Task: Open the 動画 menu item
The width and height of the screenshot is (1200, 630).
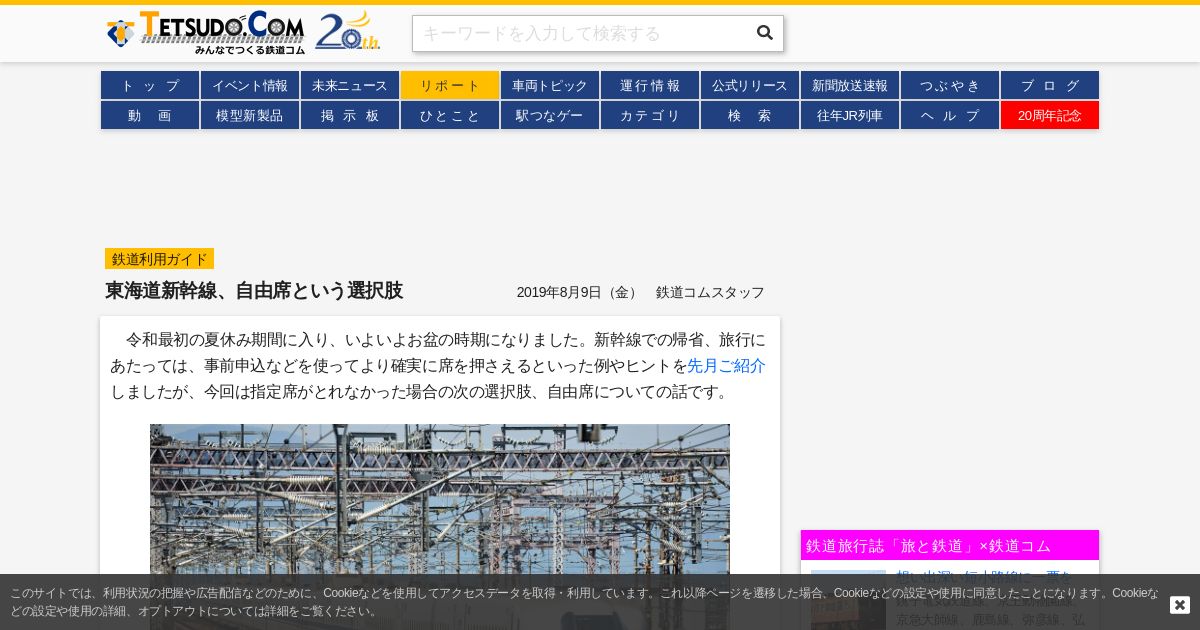Action: [150, 115]
